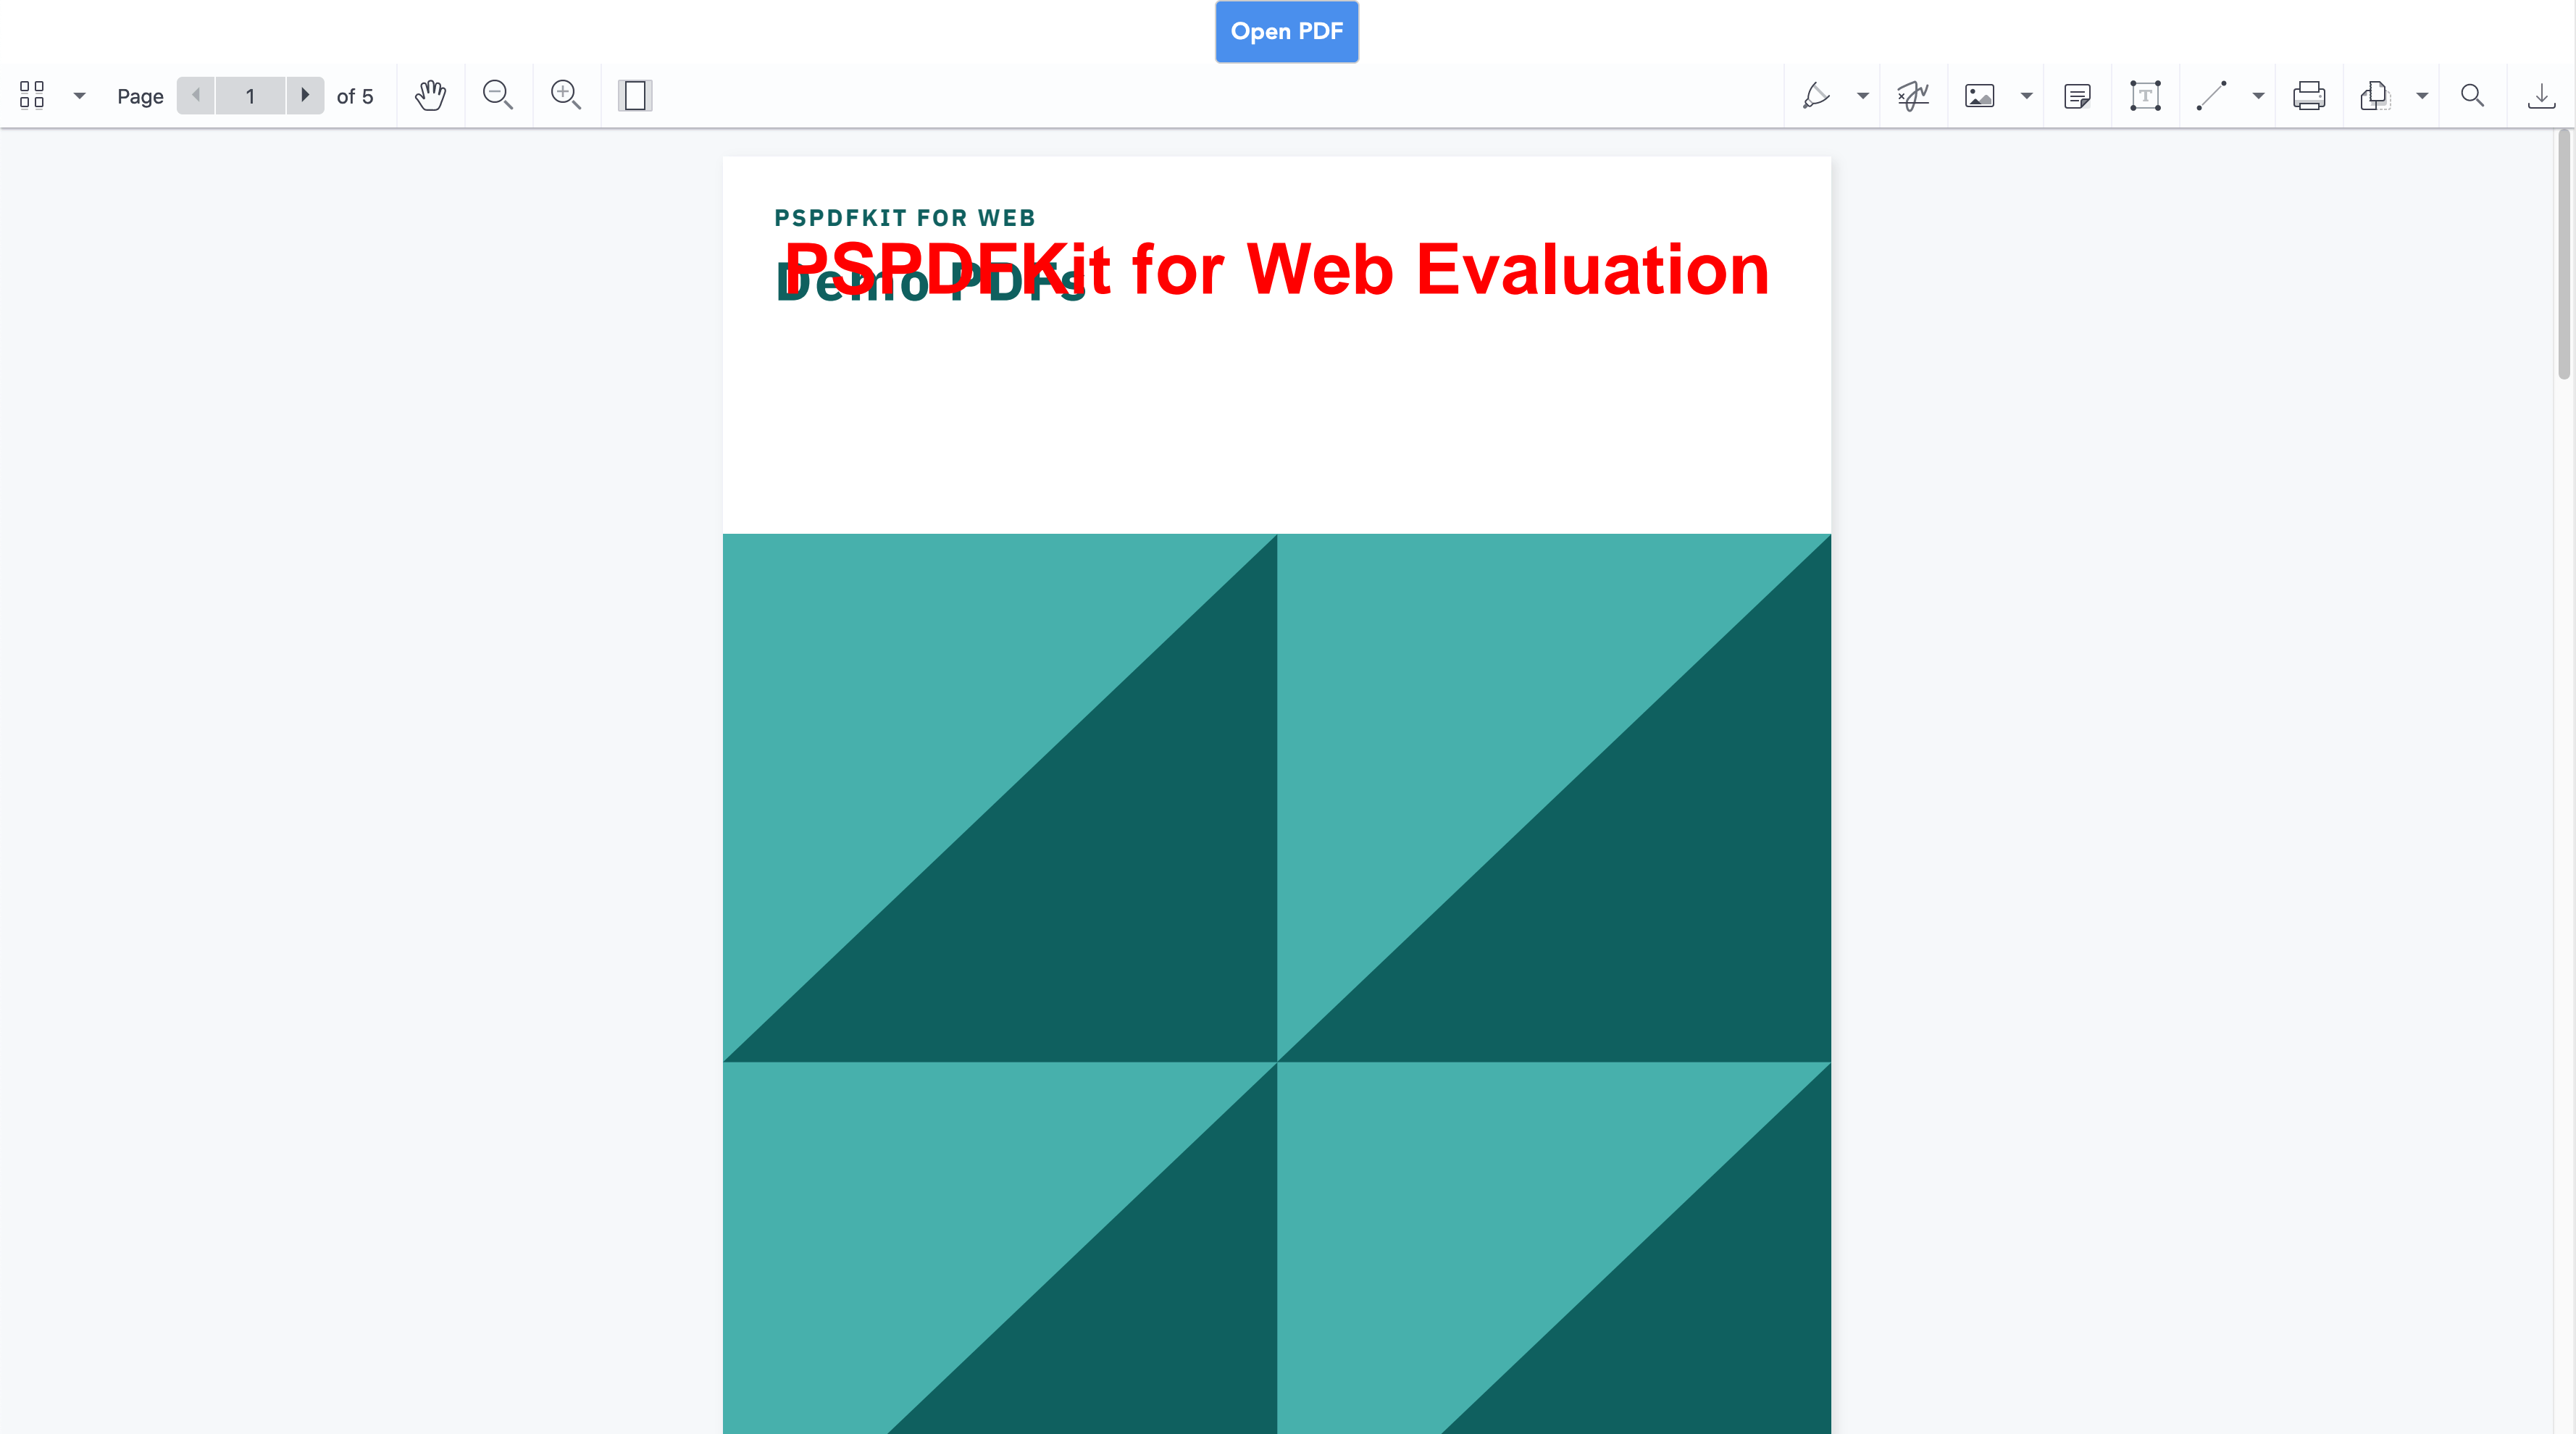Add a note annotation
The width and height of the screenshot is (2576, 1434).
pyautogui.click(x=2077, y=95)
